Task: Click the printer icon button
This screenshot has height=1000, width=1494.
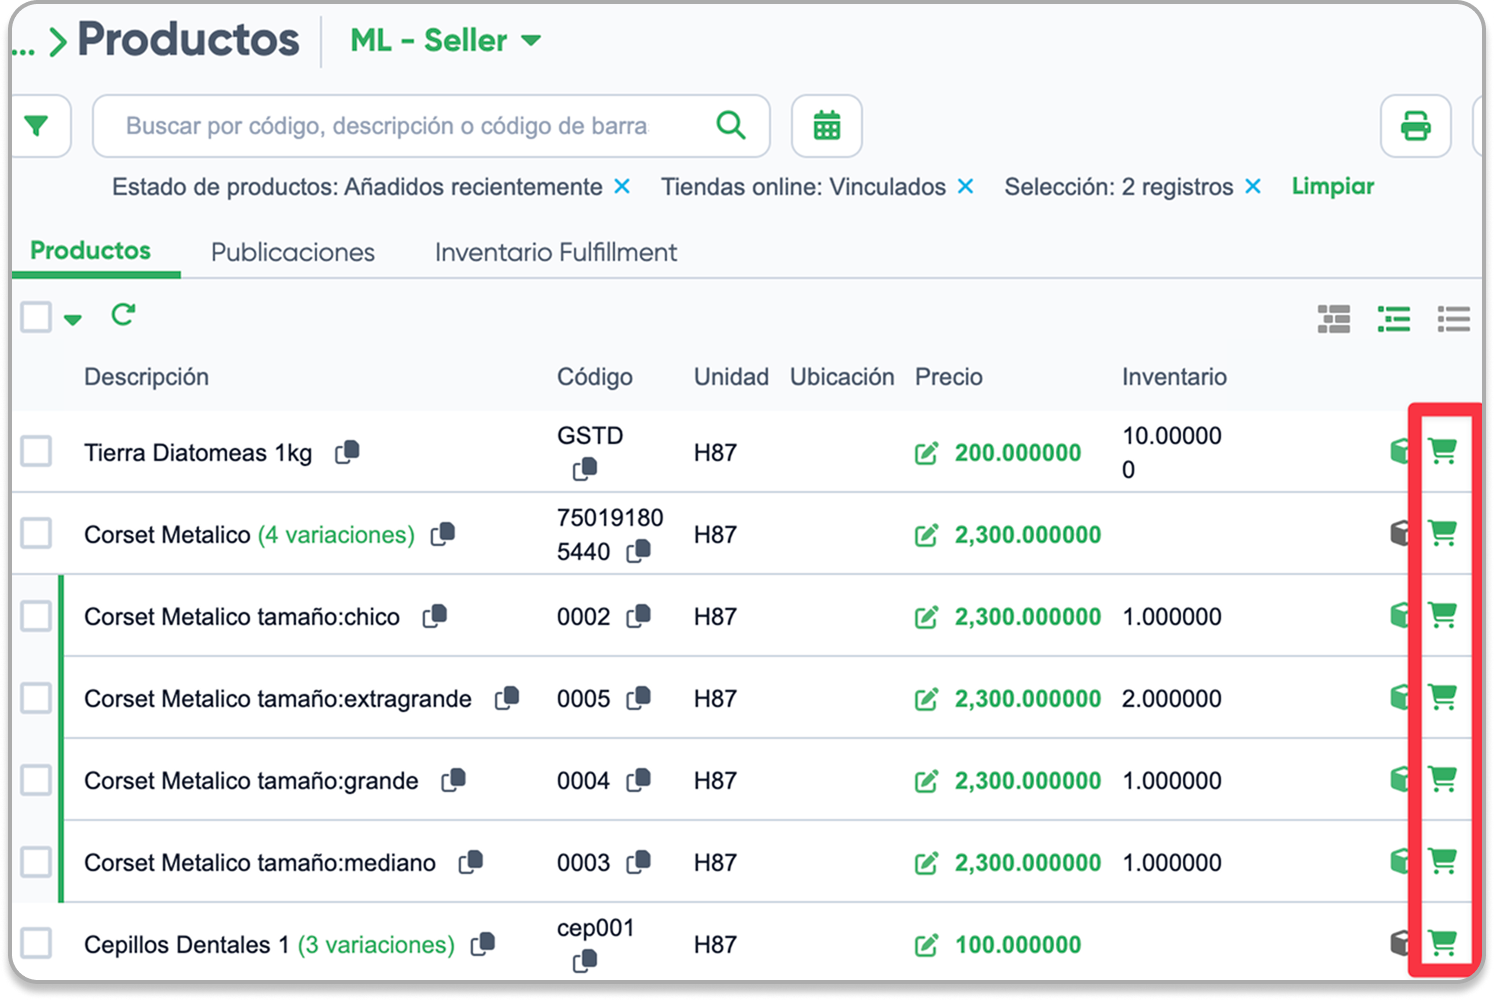Action: pos(1415,126)
